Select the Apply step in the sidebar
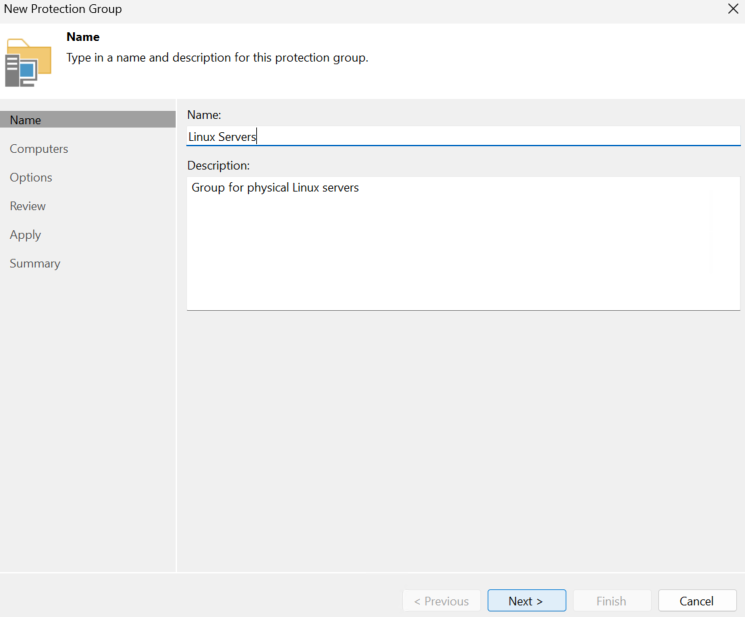Screen dimensions: 745x617 click(x=25, y=235)
